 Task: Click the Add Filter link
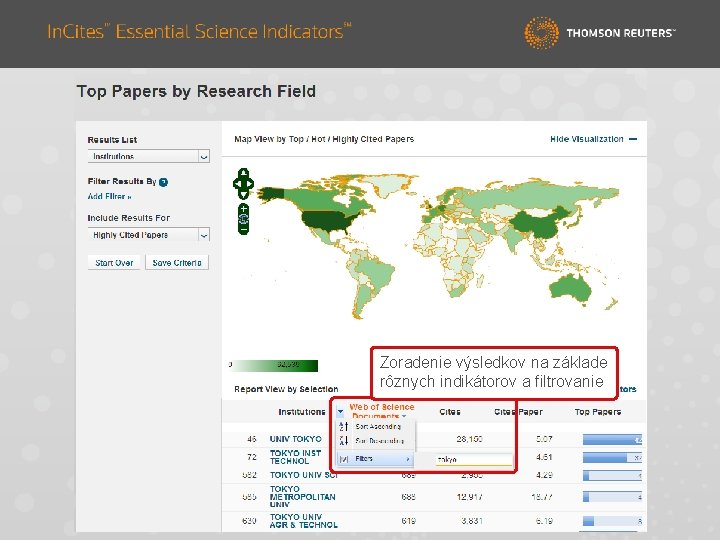click(x=109, y=197)
